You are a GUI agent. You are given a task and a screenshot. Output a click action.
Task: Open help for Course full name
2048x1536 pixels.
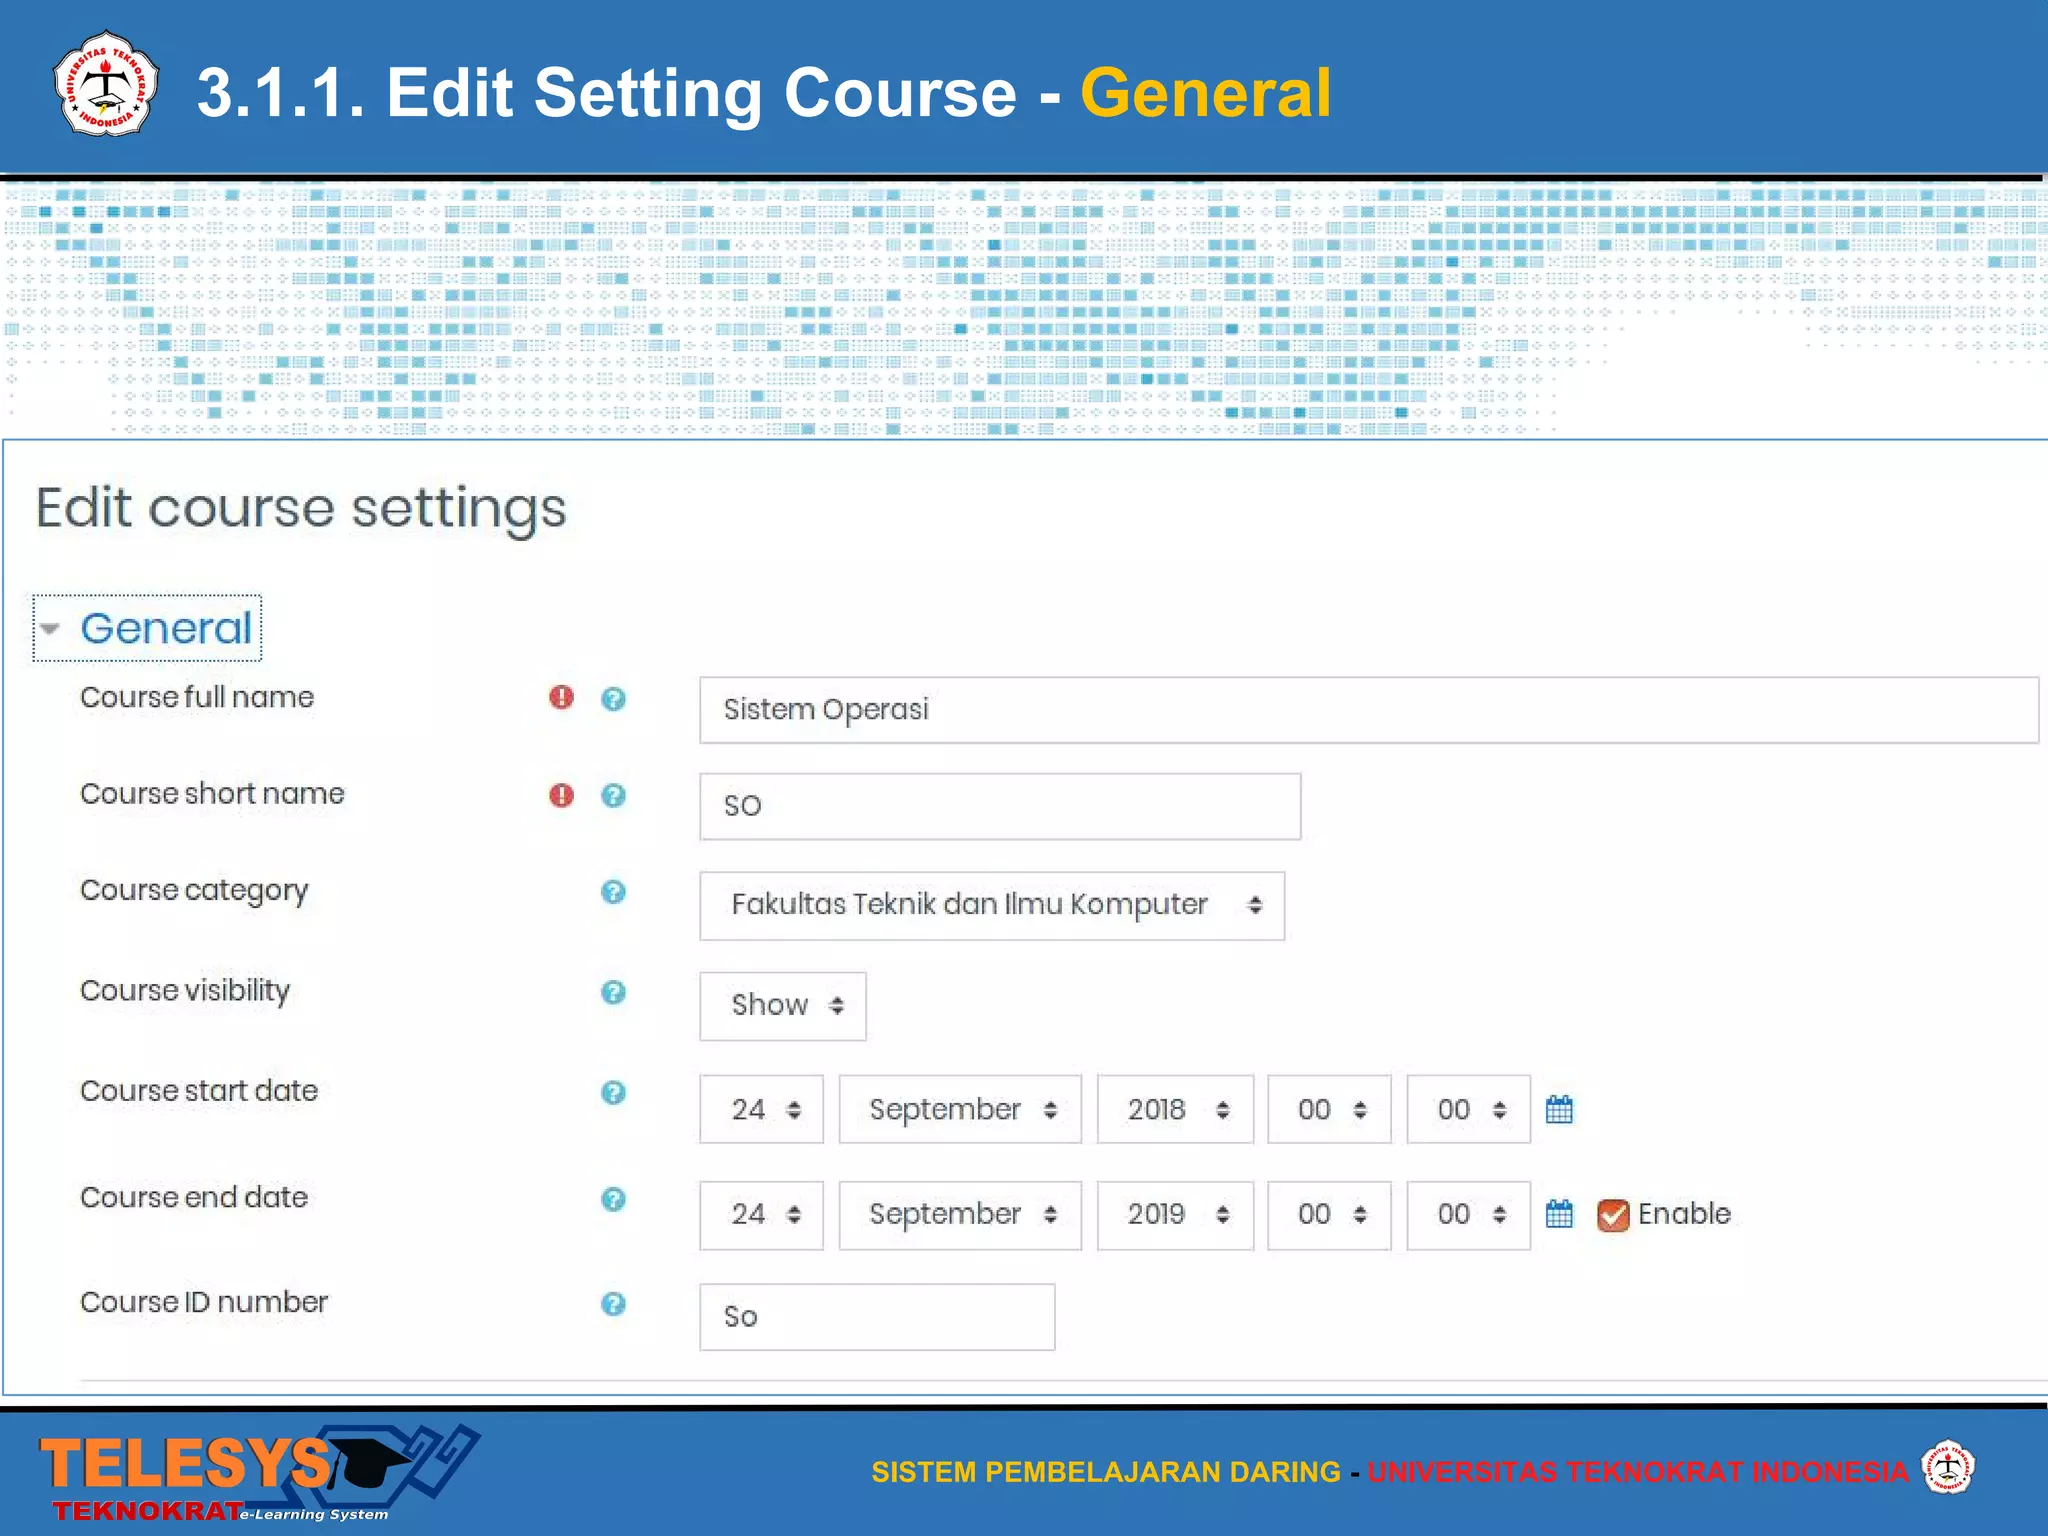click(x=613, y=699)
